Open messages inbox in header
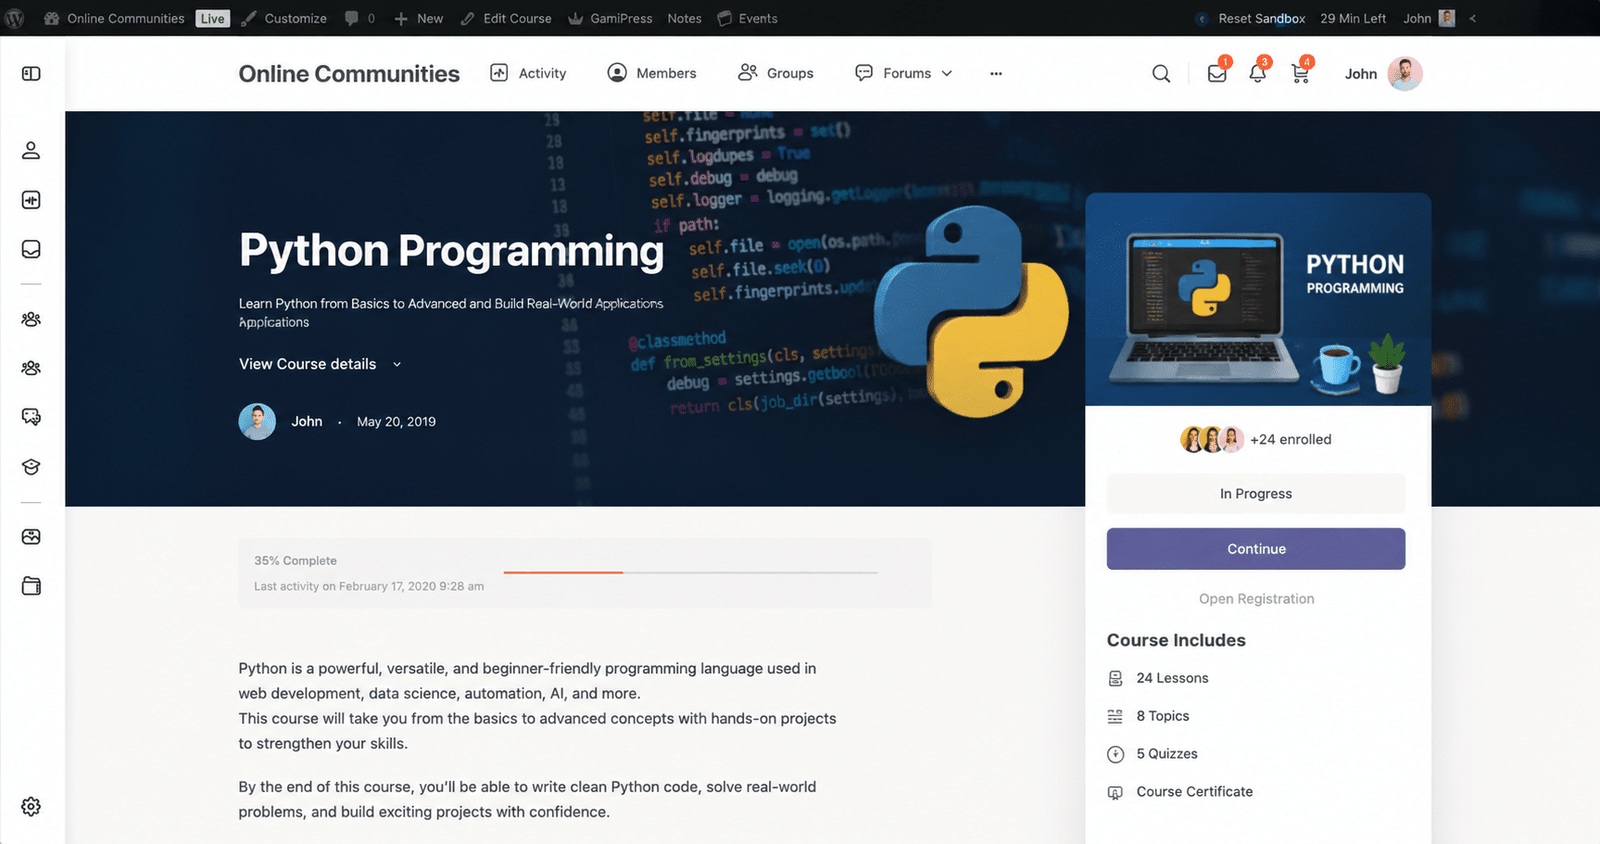The width and height of the screenshot is (1600, 844). [1217, 73]
